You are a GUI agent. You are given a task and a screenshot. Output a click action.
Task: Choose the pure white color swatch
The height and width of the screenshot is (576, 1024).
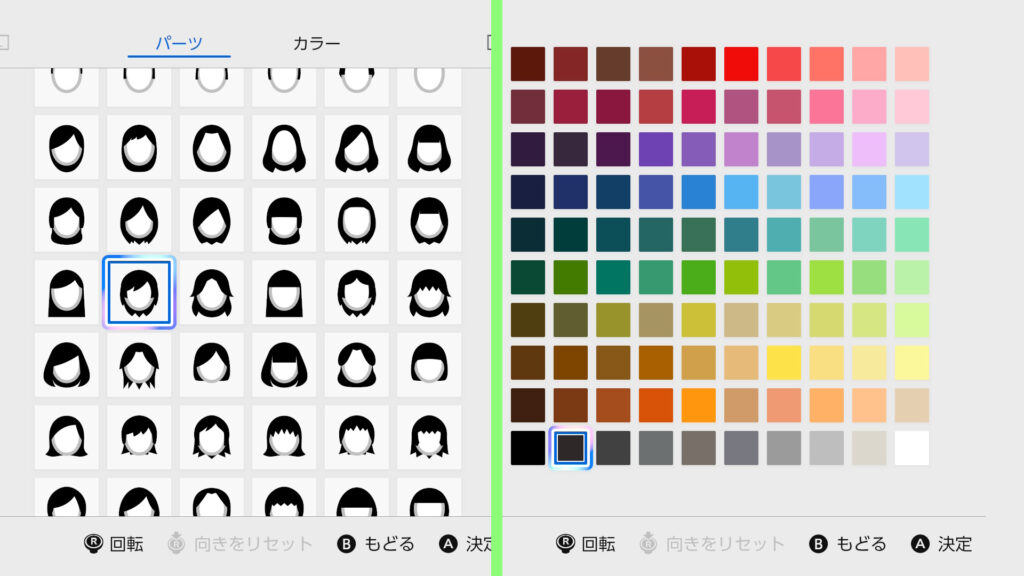[x=911, y=448]
